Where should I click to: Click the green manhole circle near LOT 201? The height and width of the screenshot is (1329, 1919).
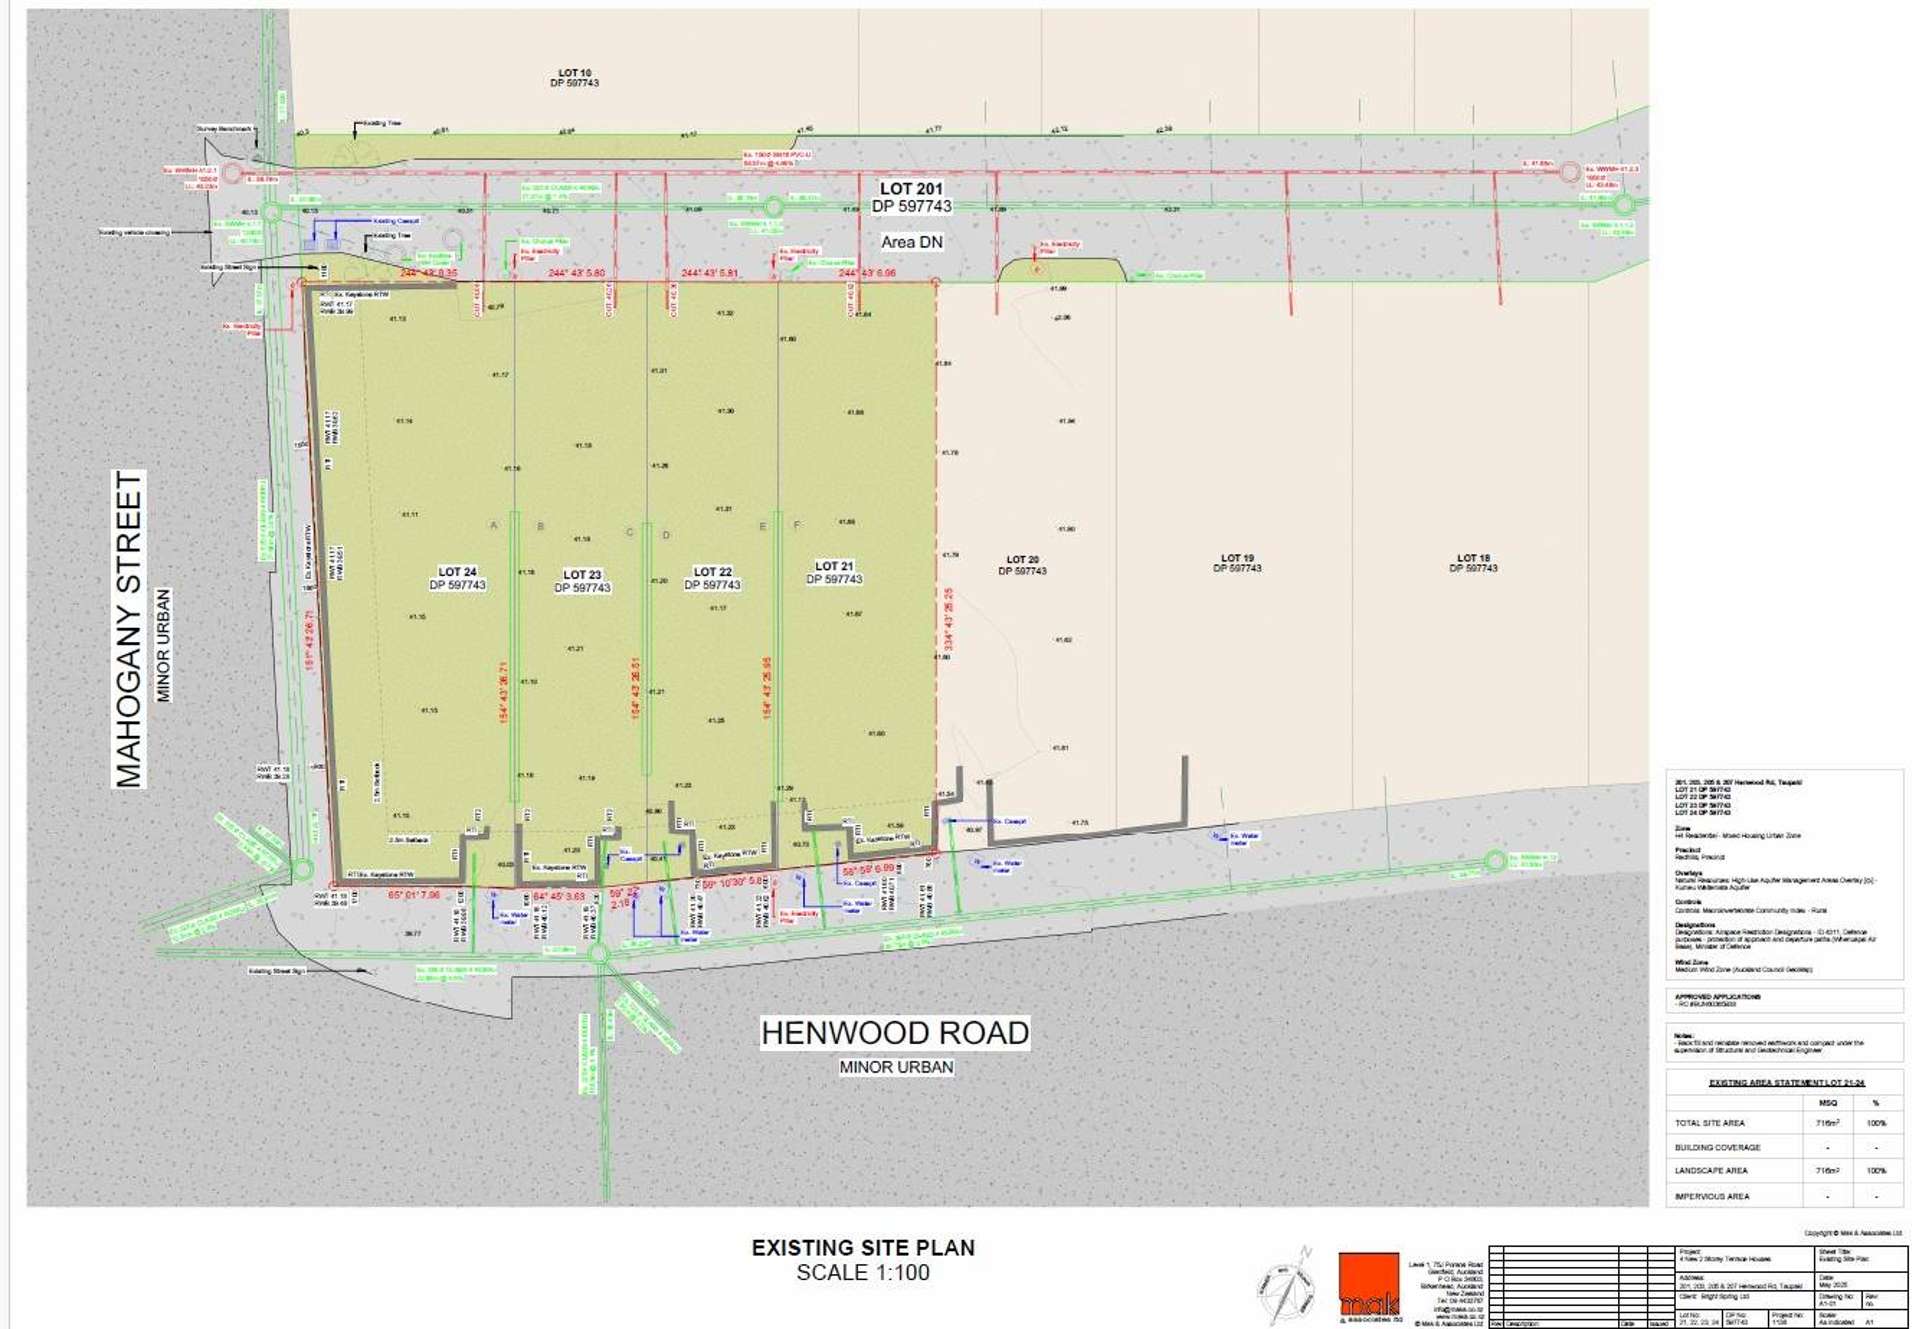pyautogui.click(x=773, y=207)
